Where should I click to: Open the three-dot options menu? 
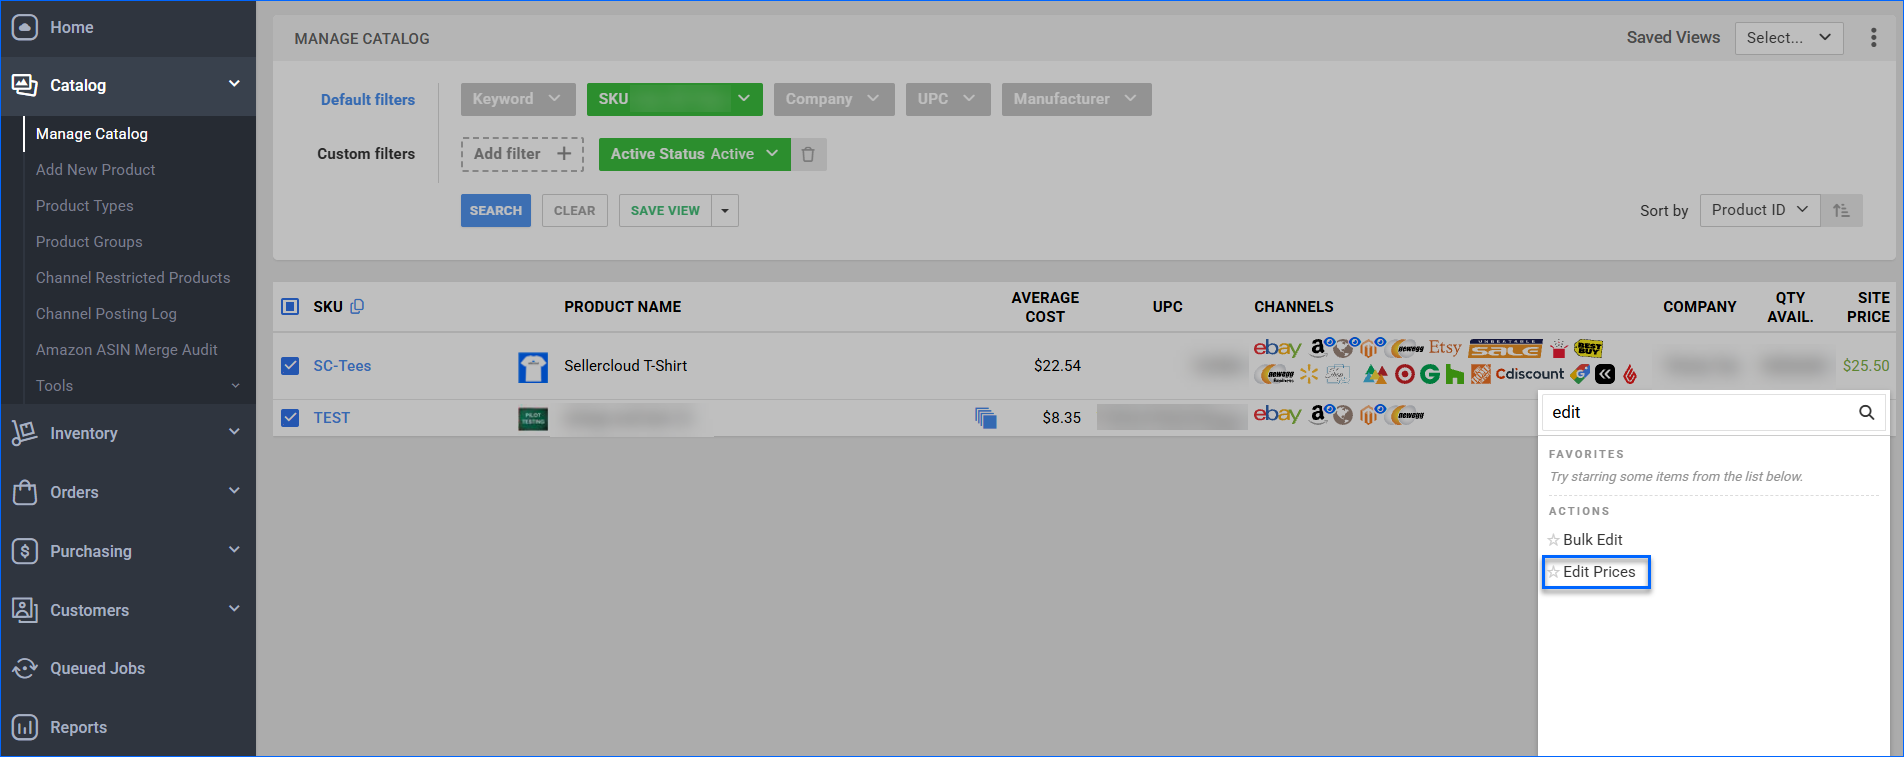1873,38
